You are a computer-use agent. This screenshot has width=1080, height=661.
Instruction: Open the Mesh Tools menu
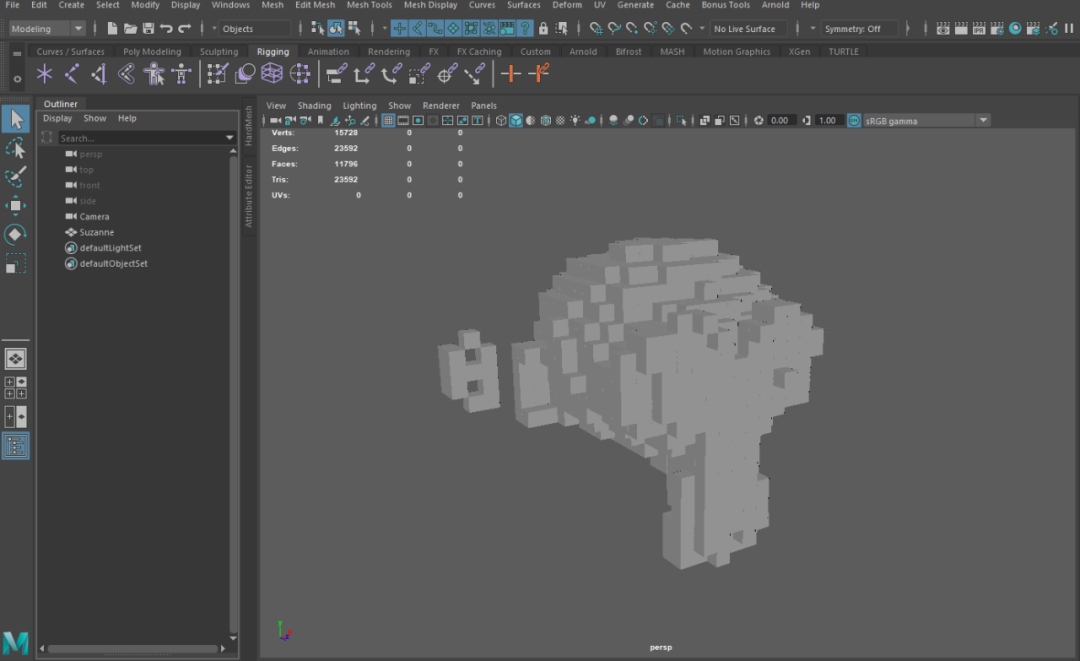[369, 5]
